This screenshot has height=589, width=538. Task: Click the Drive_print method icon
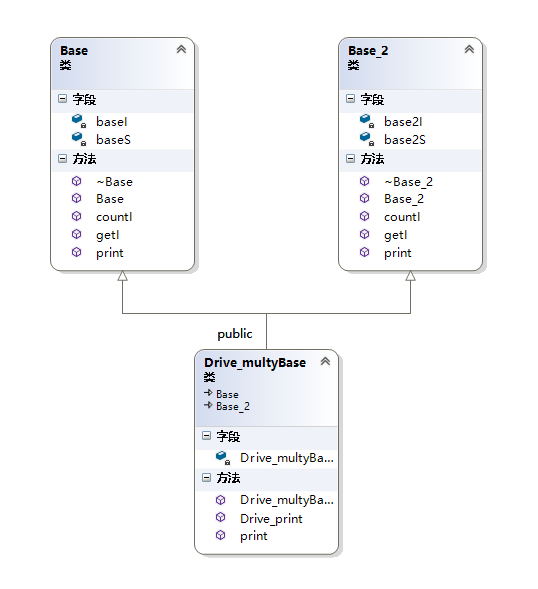(x=221, y=518)
